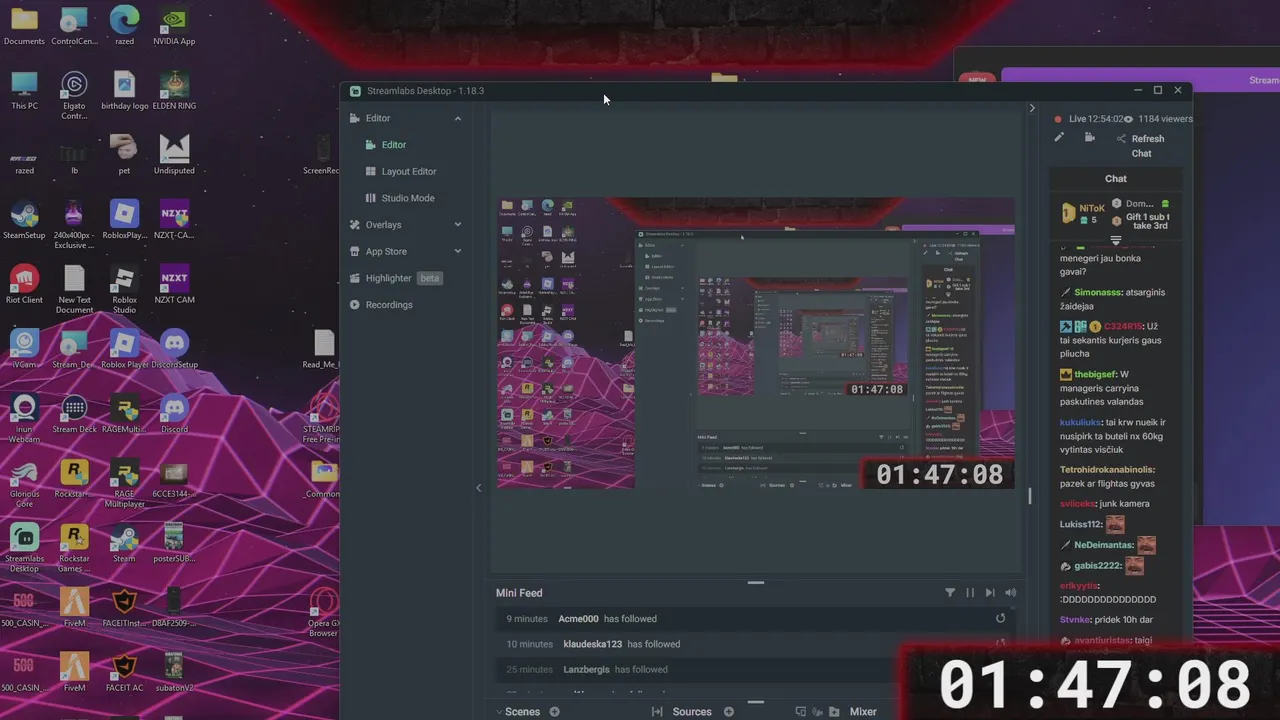The height and width of the screenshot is (720, 1280).
Task: Click the scene transition icon beside Sources
Action: click(657, 712)
